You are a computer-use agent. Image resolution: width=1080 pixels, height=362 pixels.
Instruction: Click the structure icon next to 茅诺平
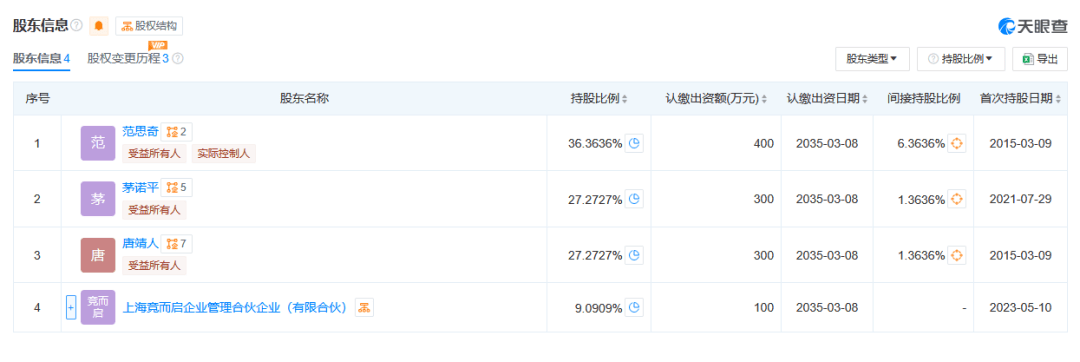point(176,187)
